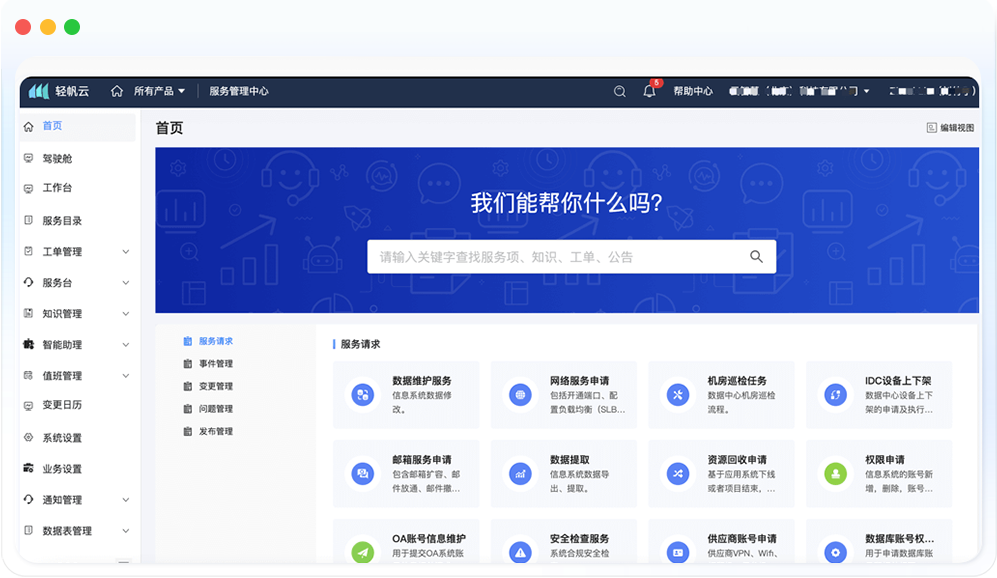Go to 服务目录 in sidebar
Image resolution: width=997 pixels, height=578 pixels.
pyautogui.click(x=62, y=221)
